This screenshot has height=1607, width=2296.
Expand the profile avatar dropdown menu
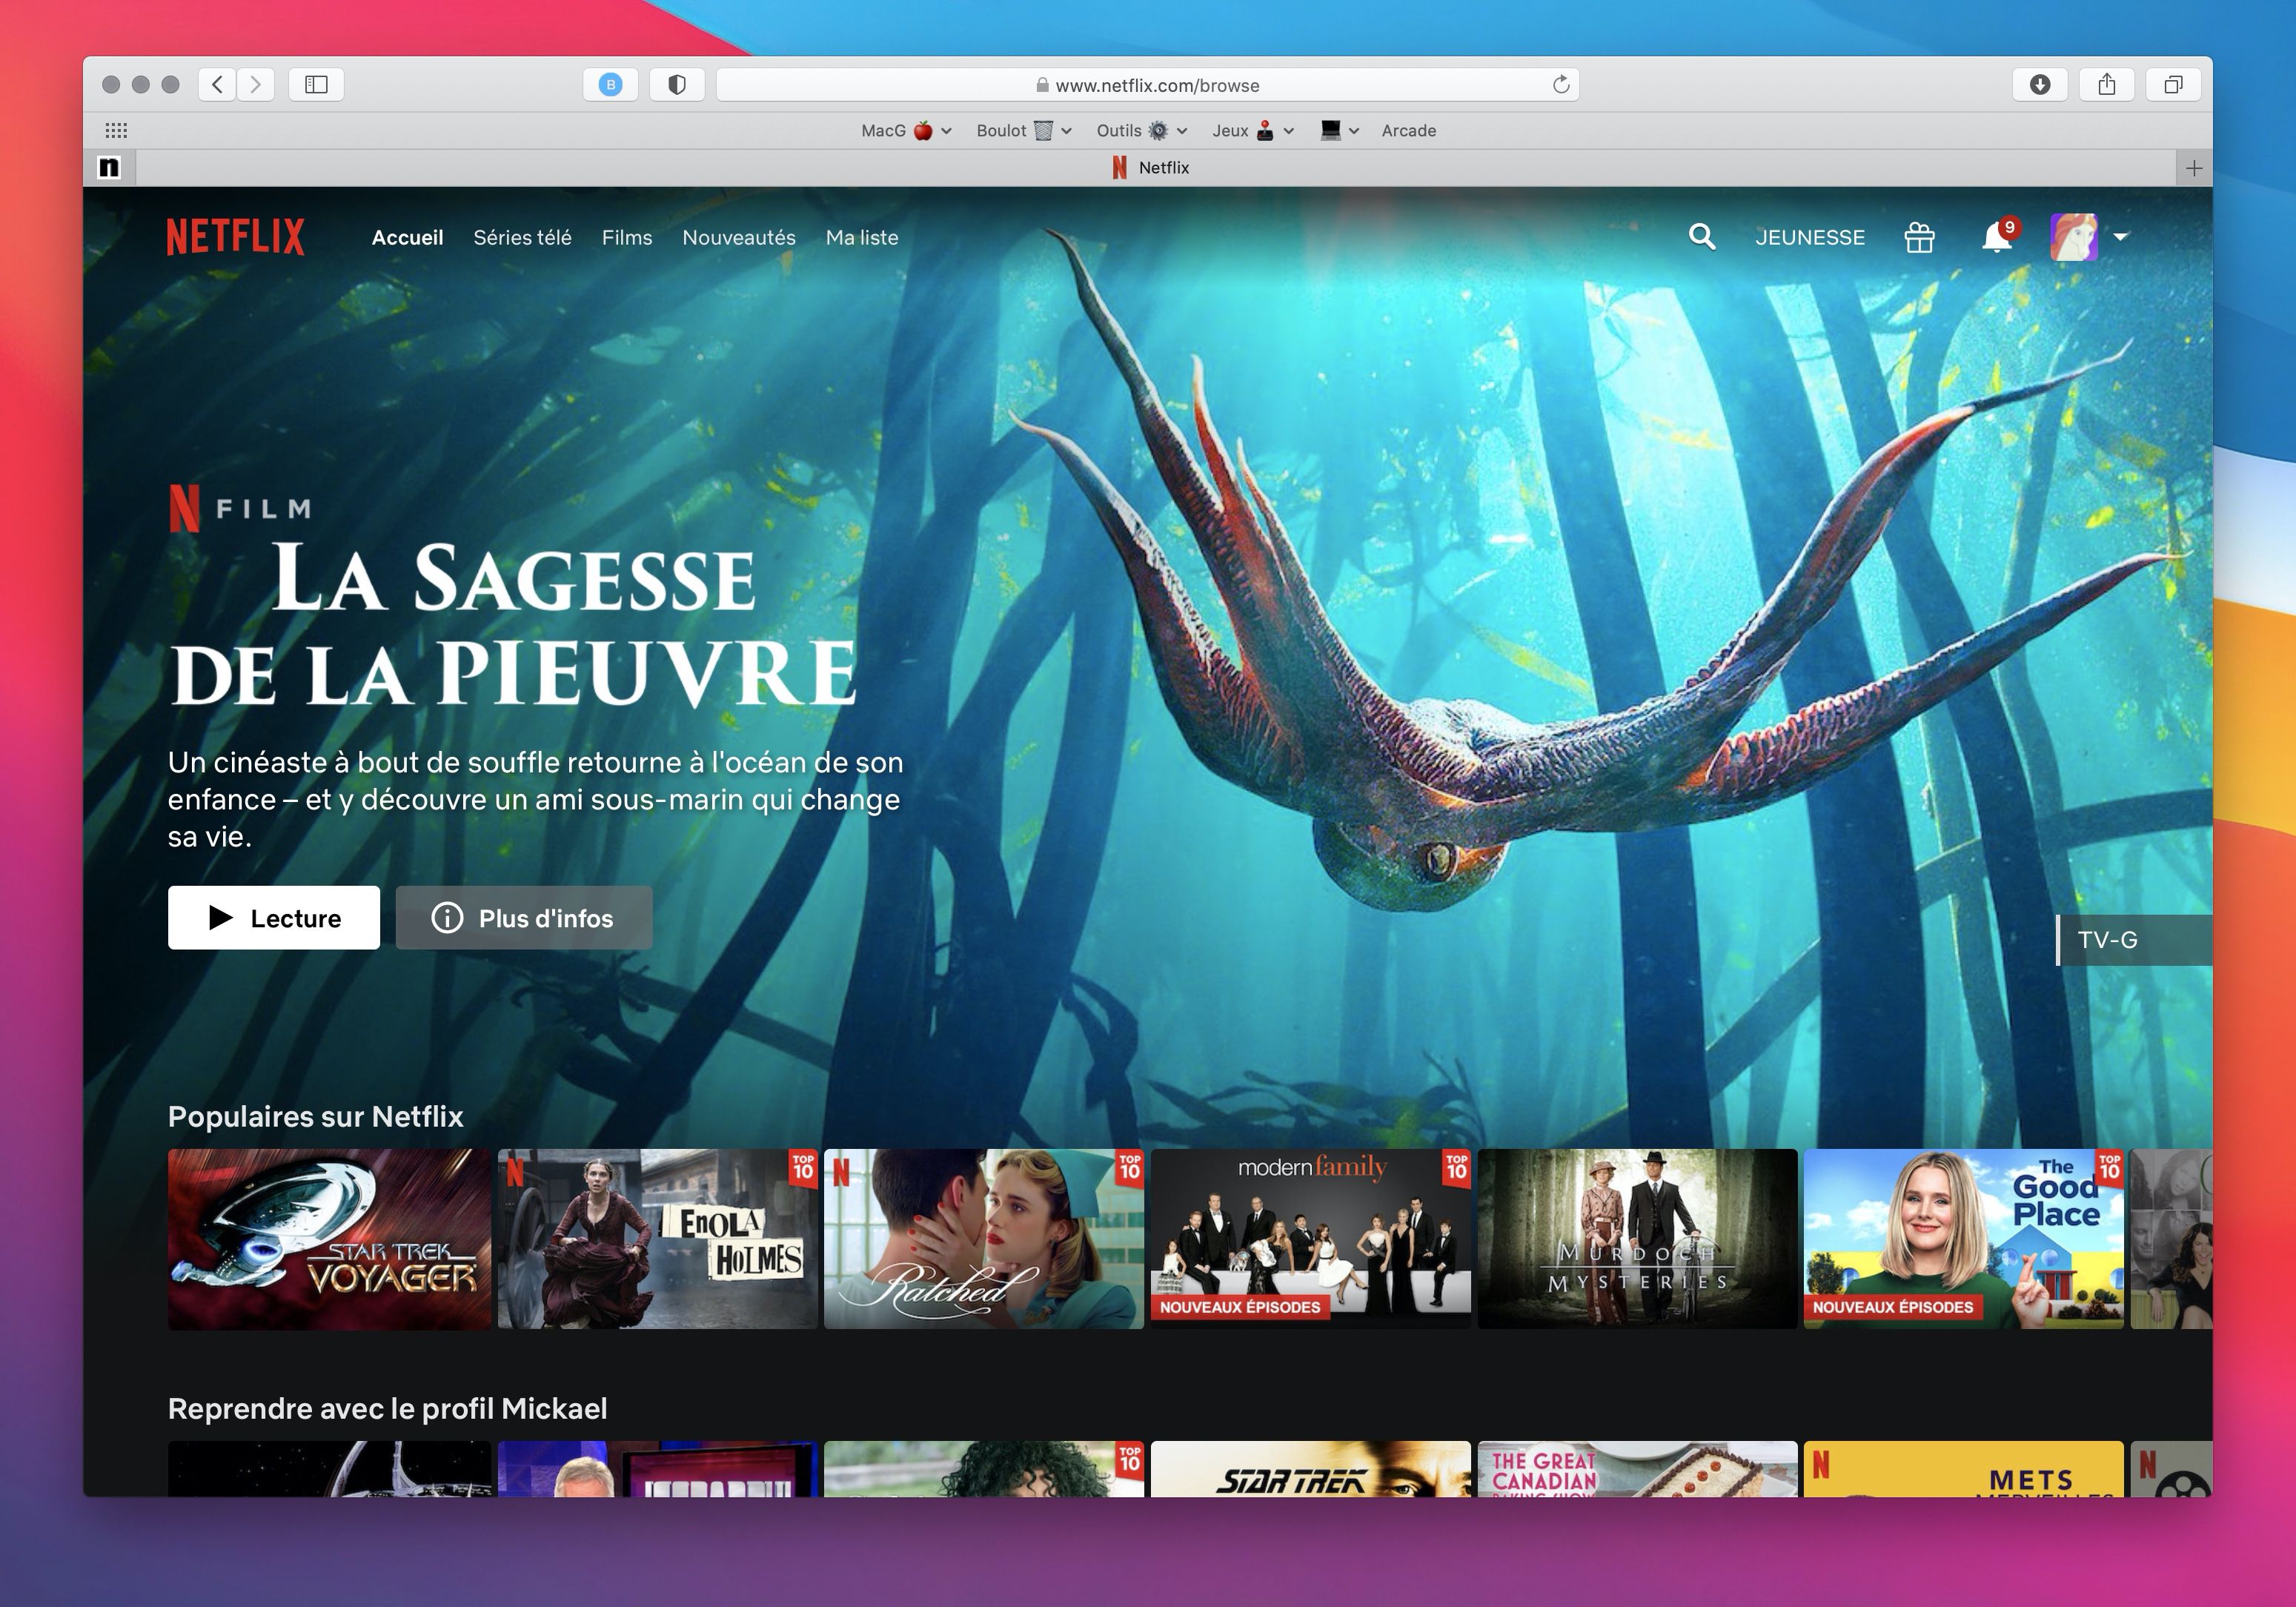point(2076,237)
